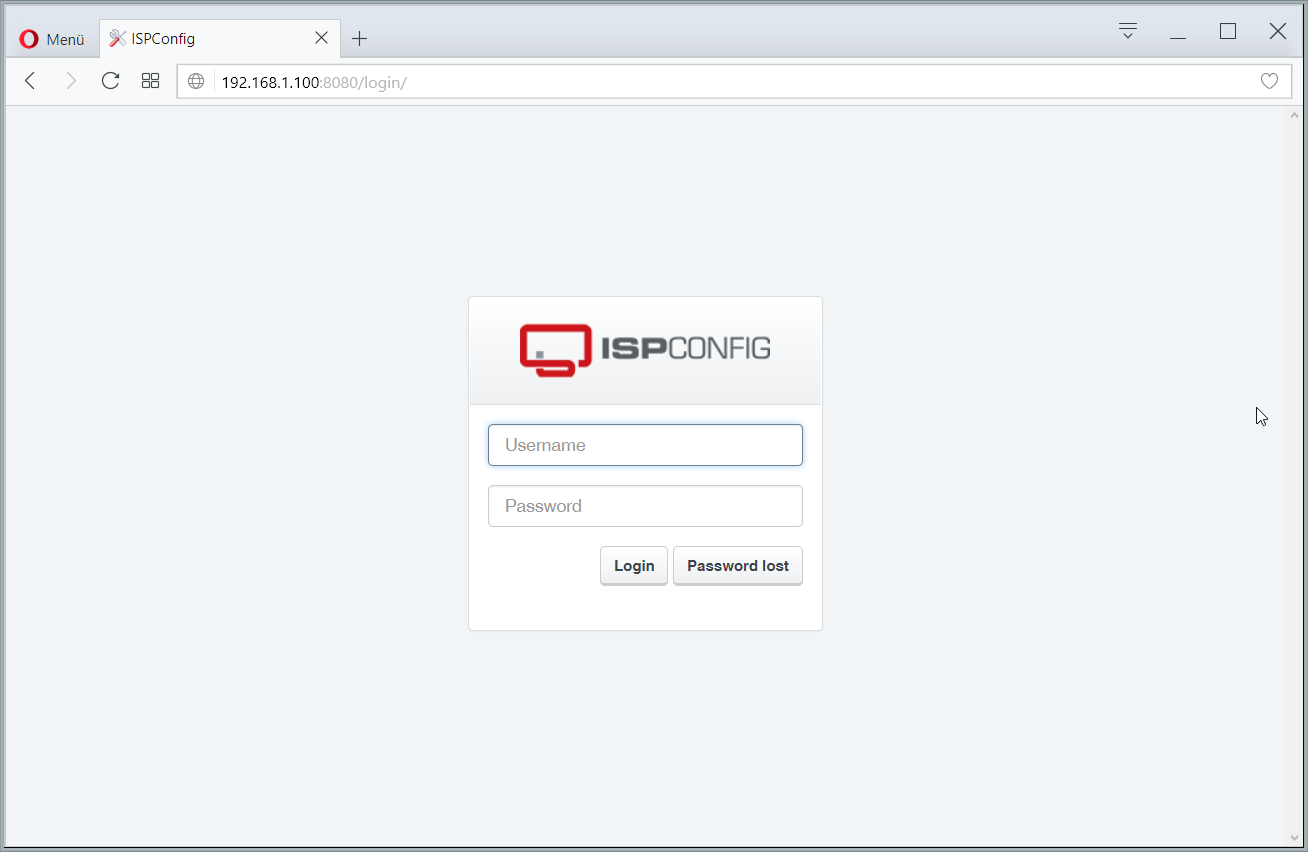Click the Login button

coord(634,566)
